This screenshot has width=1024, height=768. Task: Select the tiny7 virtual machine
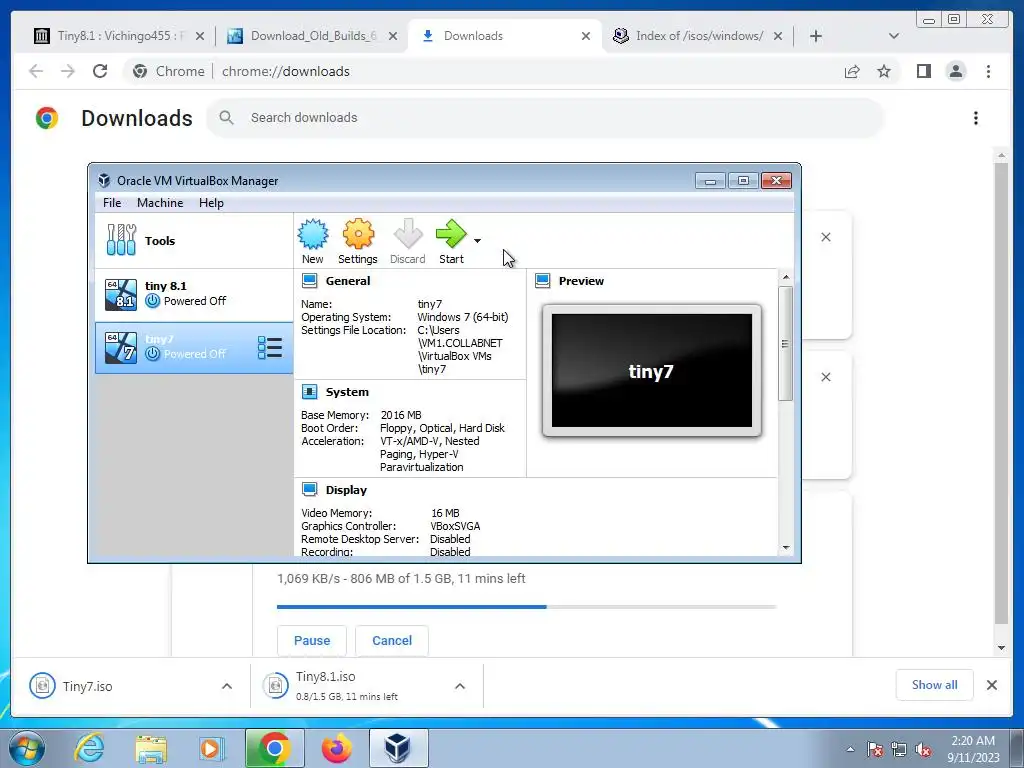click(193, 347)
